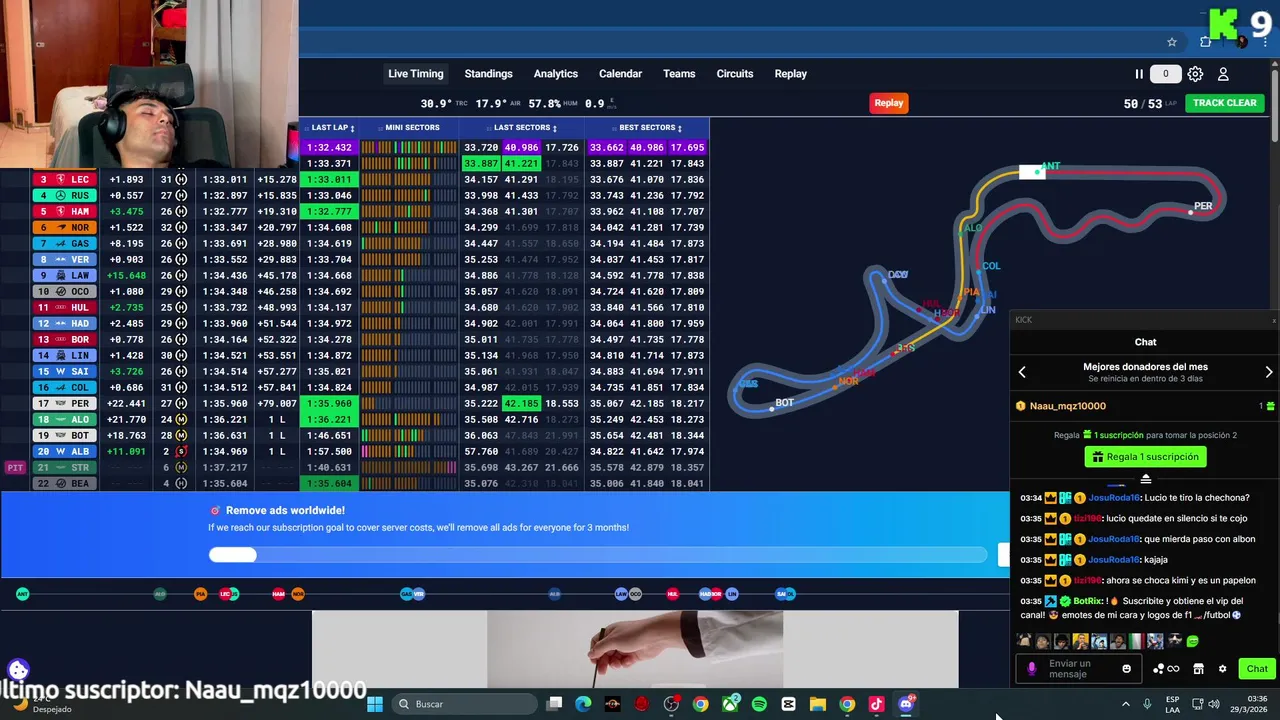1280x720 pixels.
Task: Click the Regala 1 suscripción button
Action: (1145, 457)
